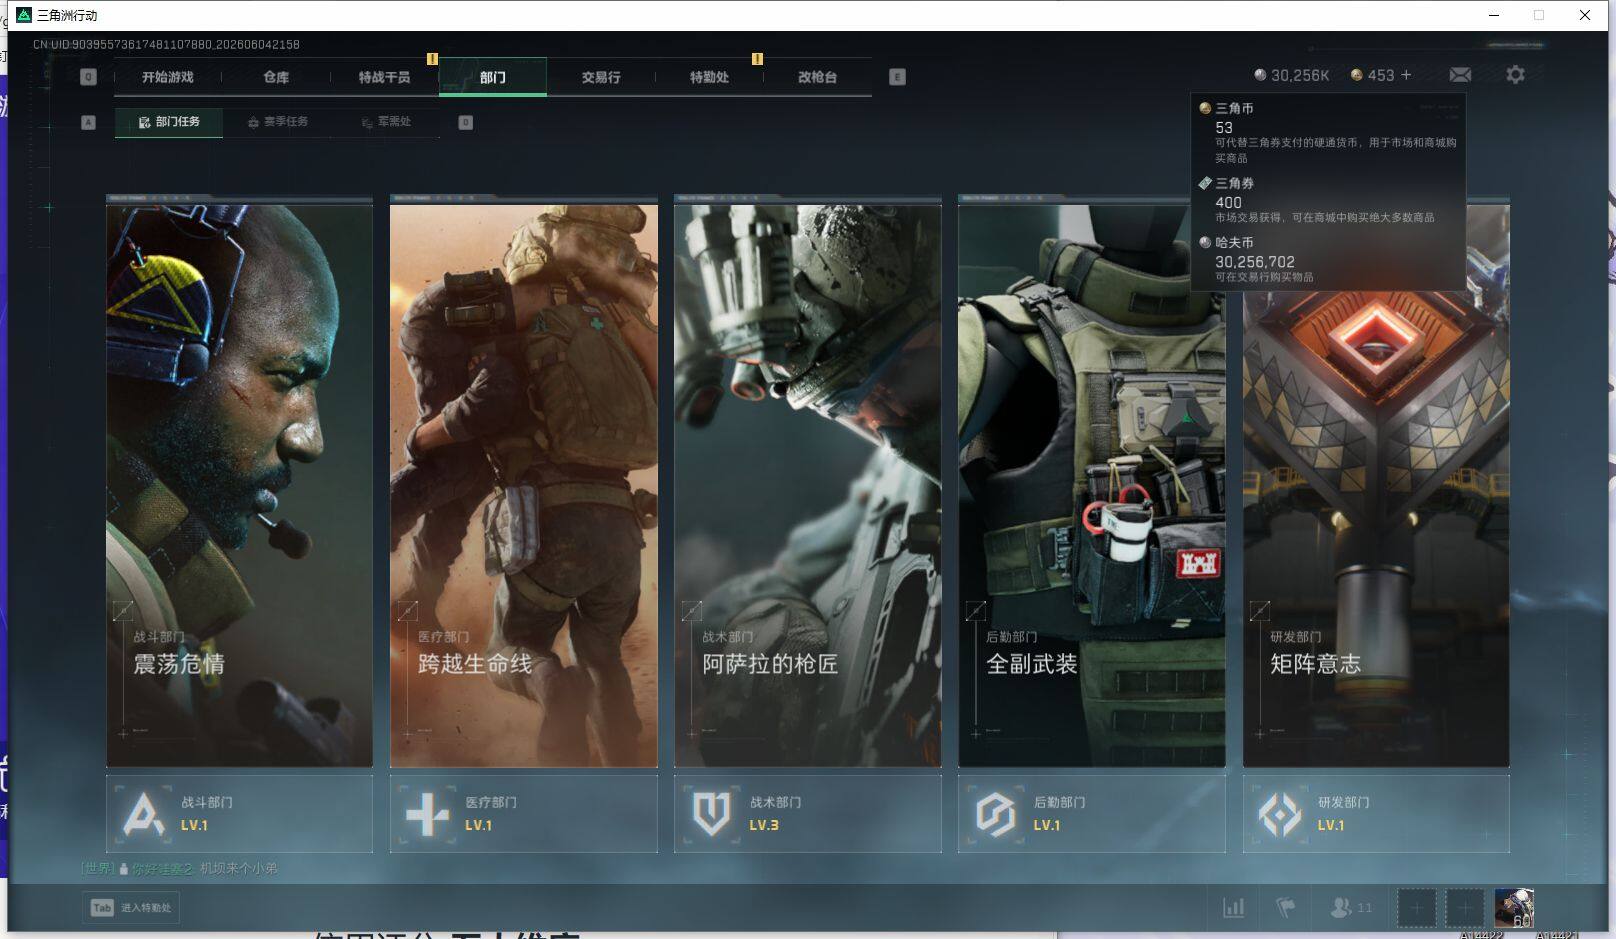
Task: Click the 哈夫币 coin icon in tooltip
Action: (1205, 242)
